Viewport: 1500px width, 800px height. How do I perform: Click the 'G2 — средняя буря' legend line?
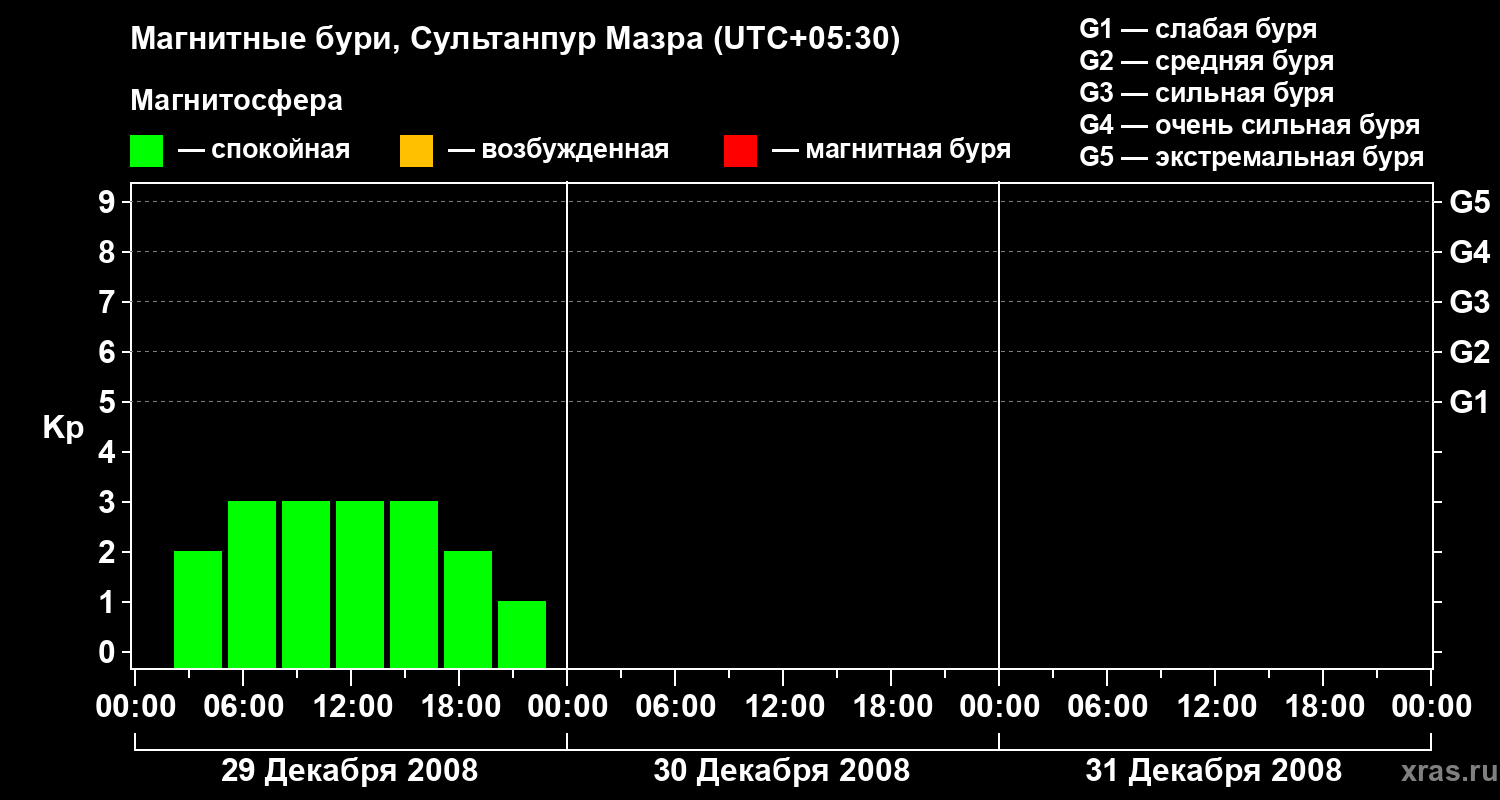click(1207, 61)
